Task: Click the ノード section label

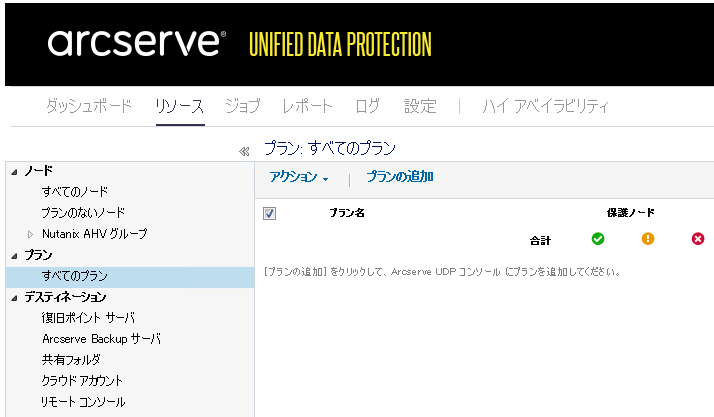Action: point(39,171)
